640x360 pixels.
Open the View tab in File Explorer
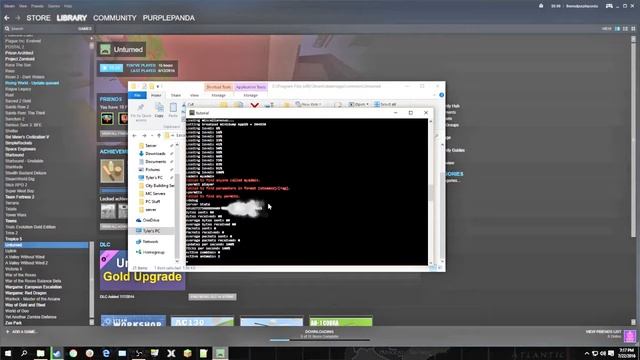pyautogui.click(x=194, y=95)
